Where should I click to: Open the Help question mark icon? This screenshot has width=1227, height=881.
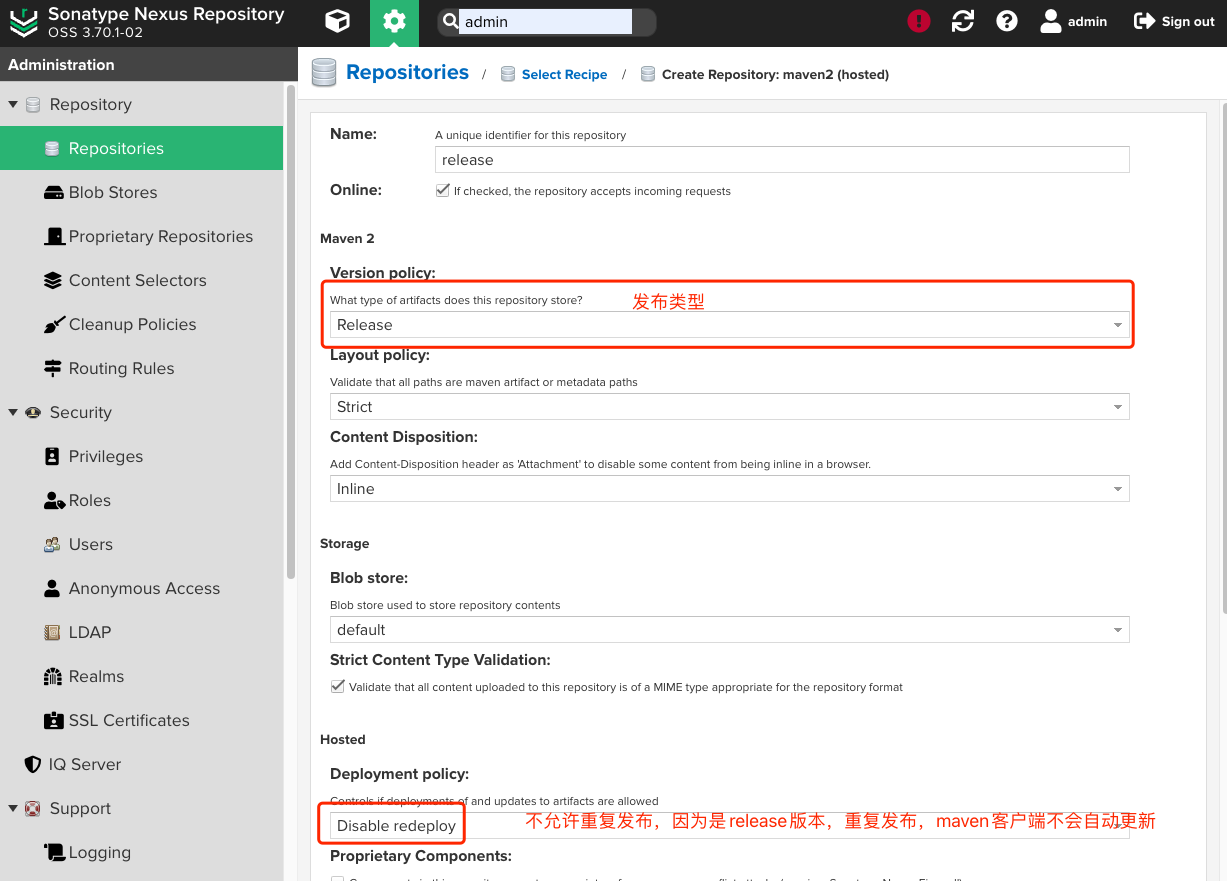point(1007,21)
